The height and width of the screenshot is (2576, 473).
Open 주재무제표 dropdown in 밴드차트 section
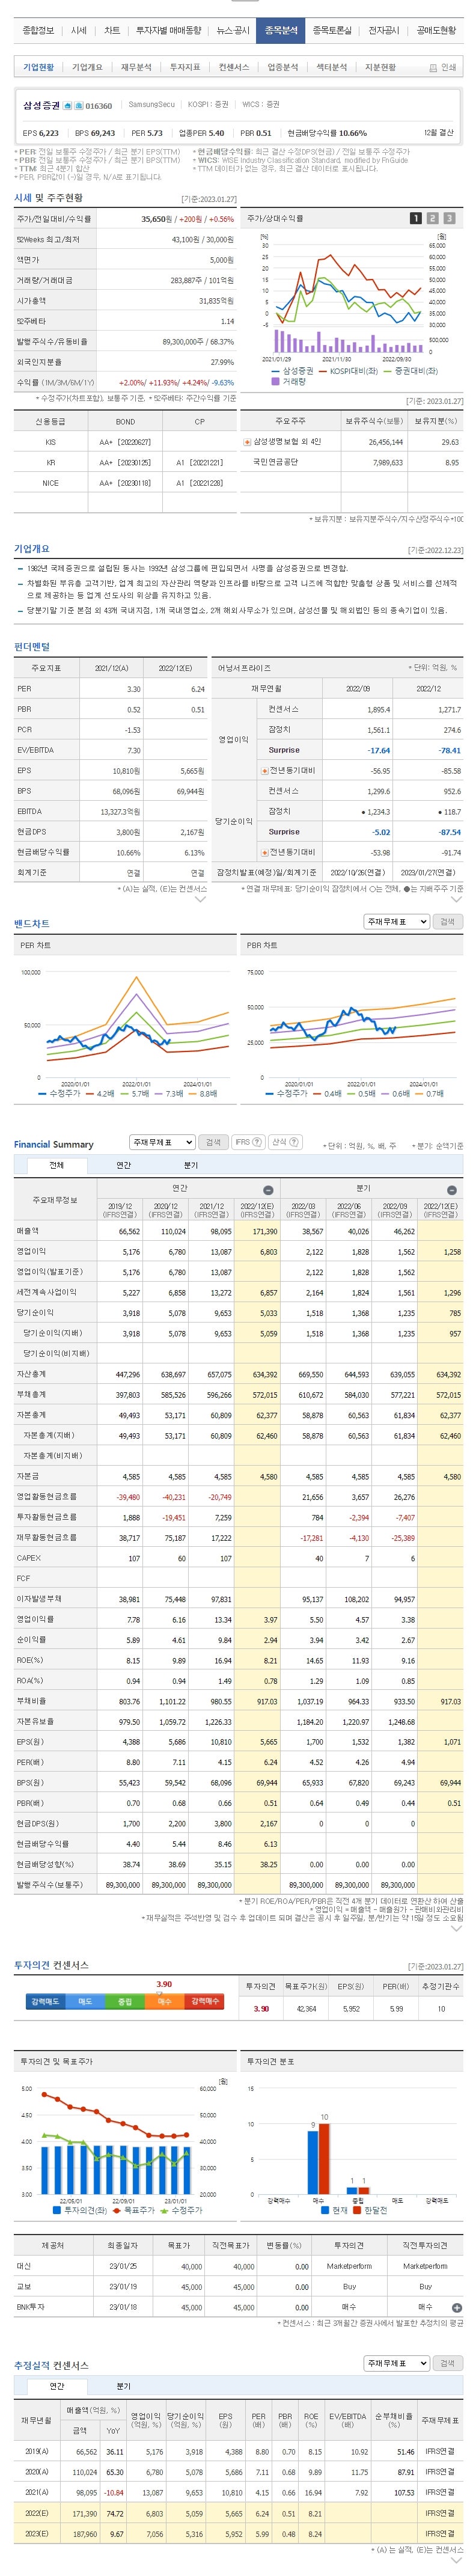[396, 922]
